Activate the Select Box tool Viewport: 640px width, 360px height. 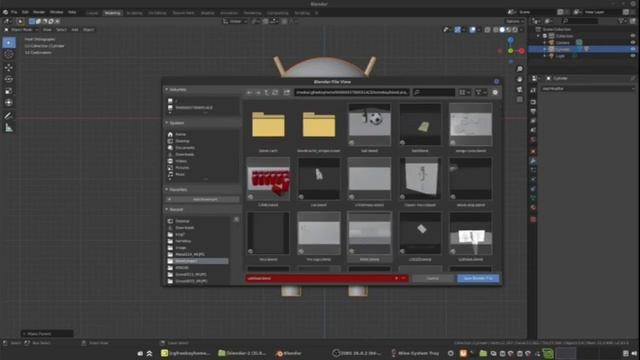pos(9,42)
